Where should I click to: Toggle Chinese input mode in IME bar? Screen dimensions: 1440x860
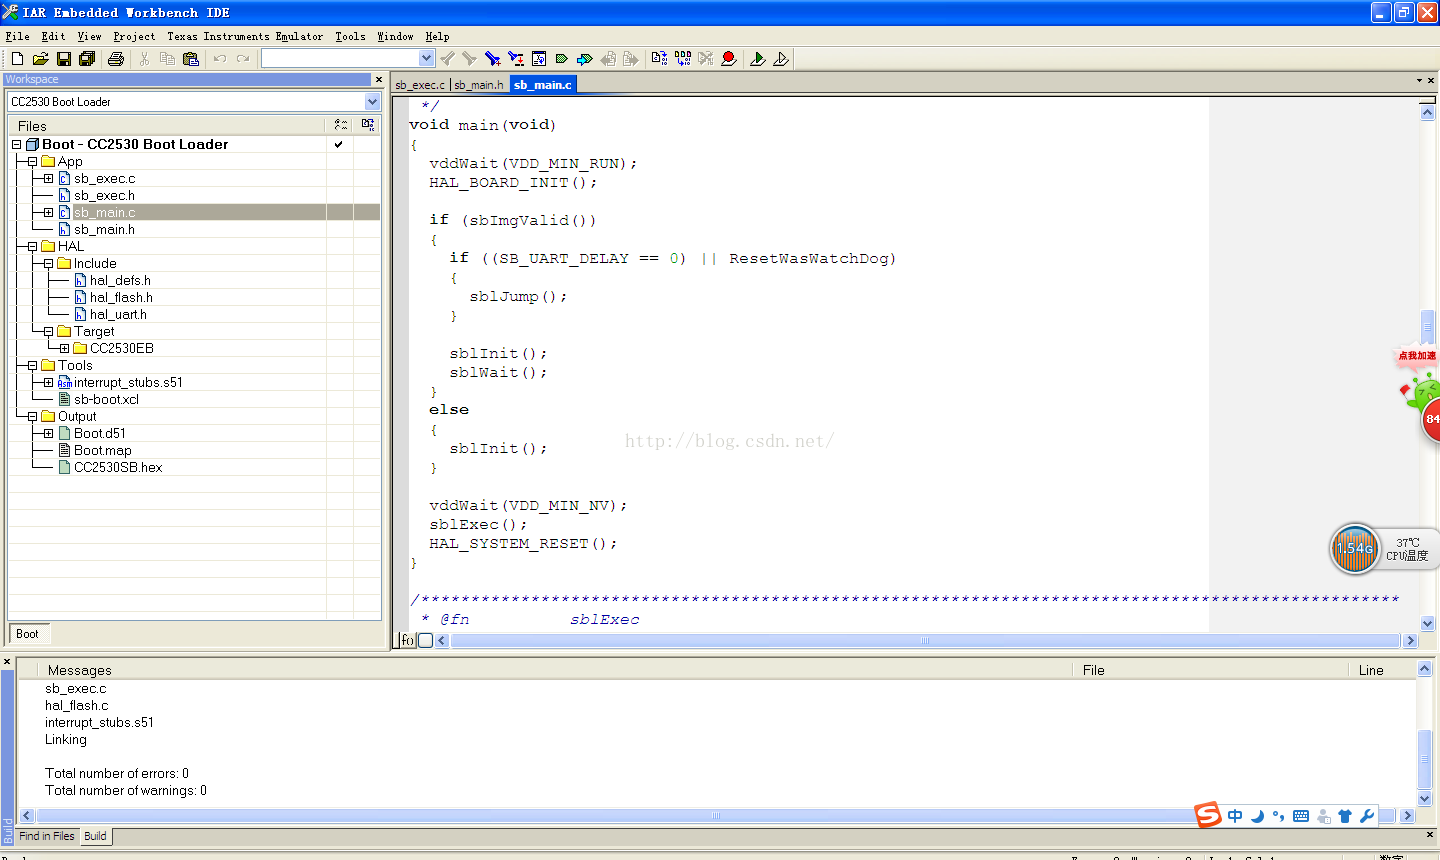tap(1235, 816)
